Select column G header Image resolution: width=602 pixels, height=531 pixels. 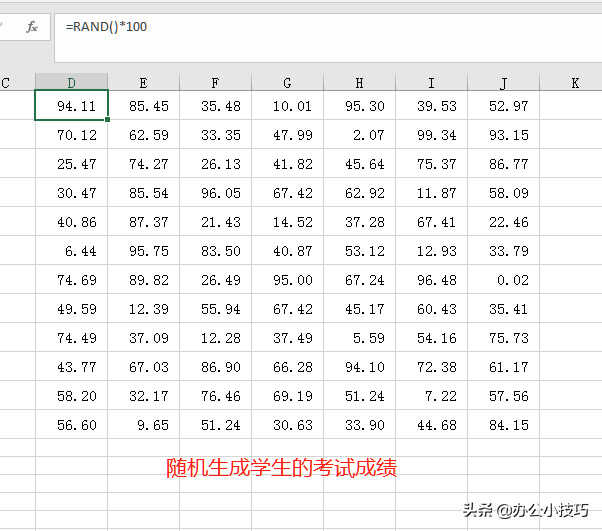pos(287,82)
